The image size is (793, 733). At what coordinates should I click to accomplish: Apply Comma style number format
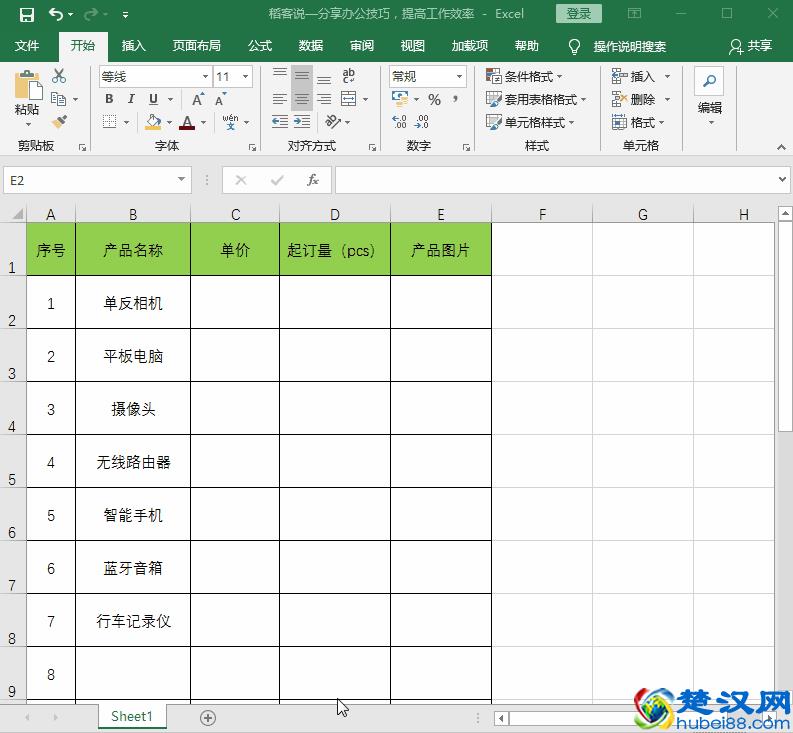(x=456, y=99)
